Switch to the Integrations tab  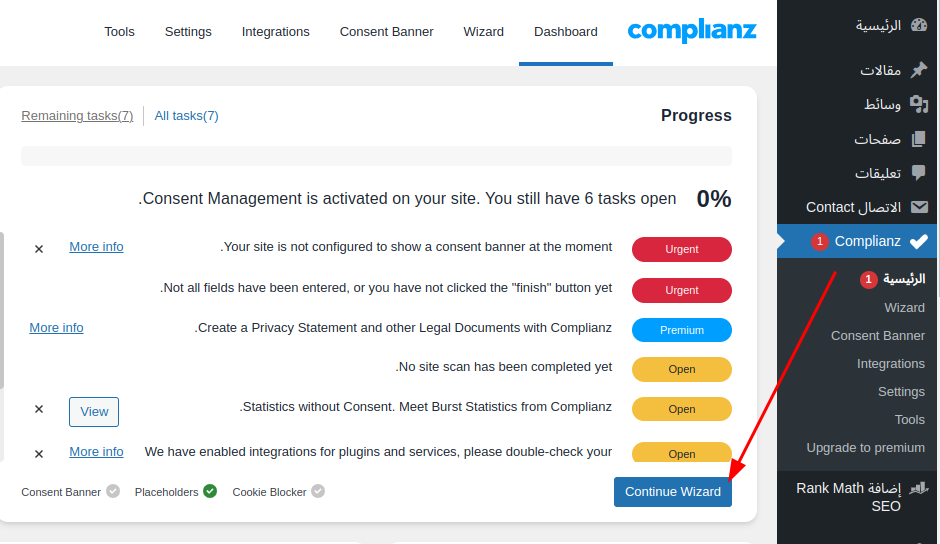(275, 32)
